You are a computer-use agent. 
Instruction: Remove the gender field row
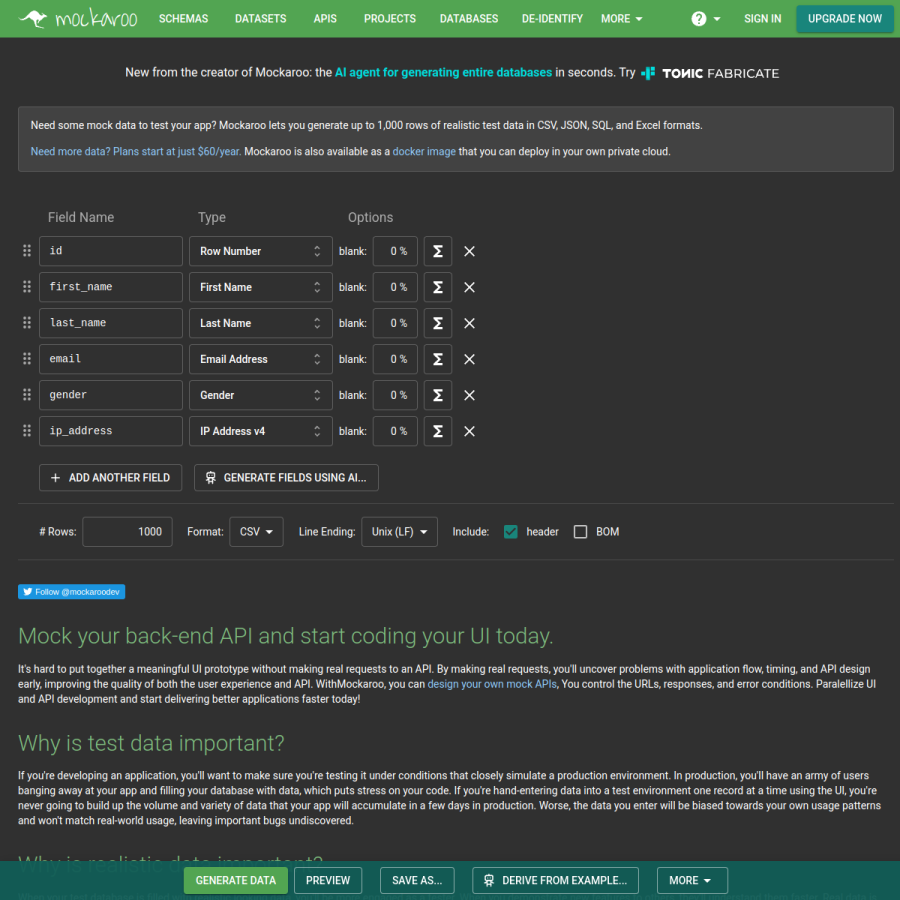coord(469,395)
